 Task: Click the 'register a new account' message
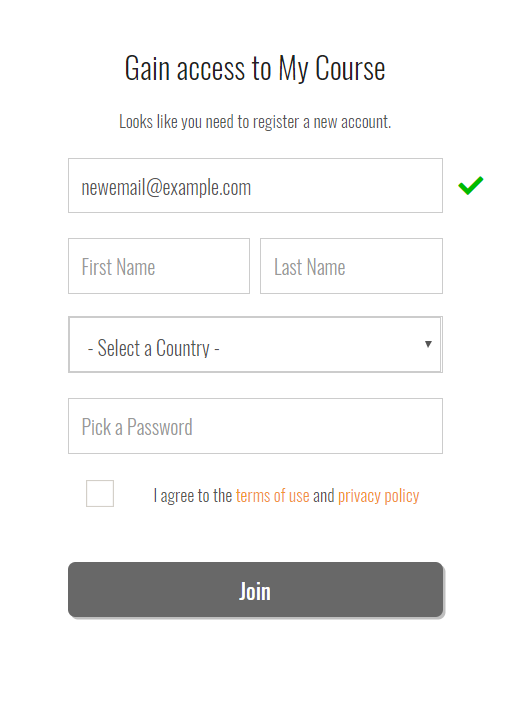click(255, 122)
